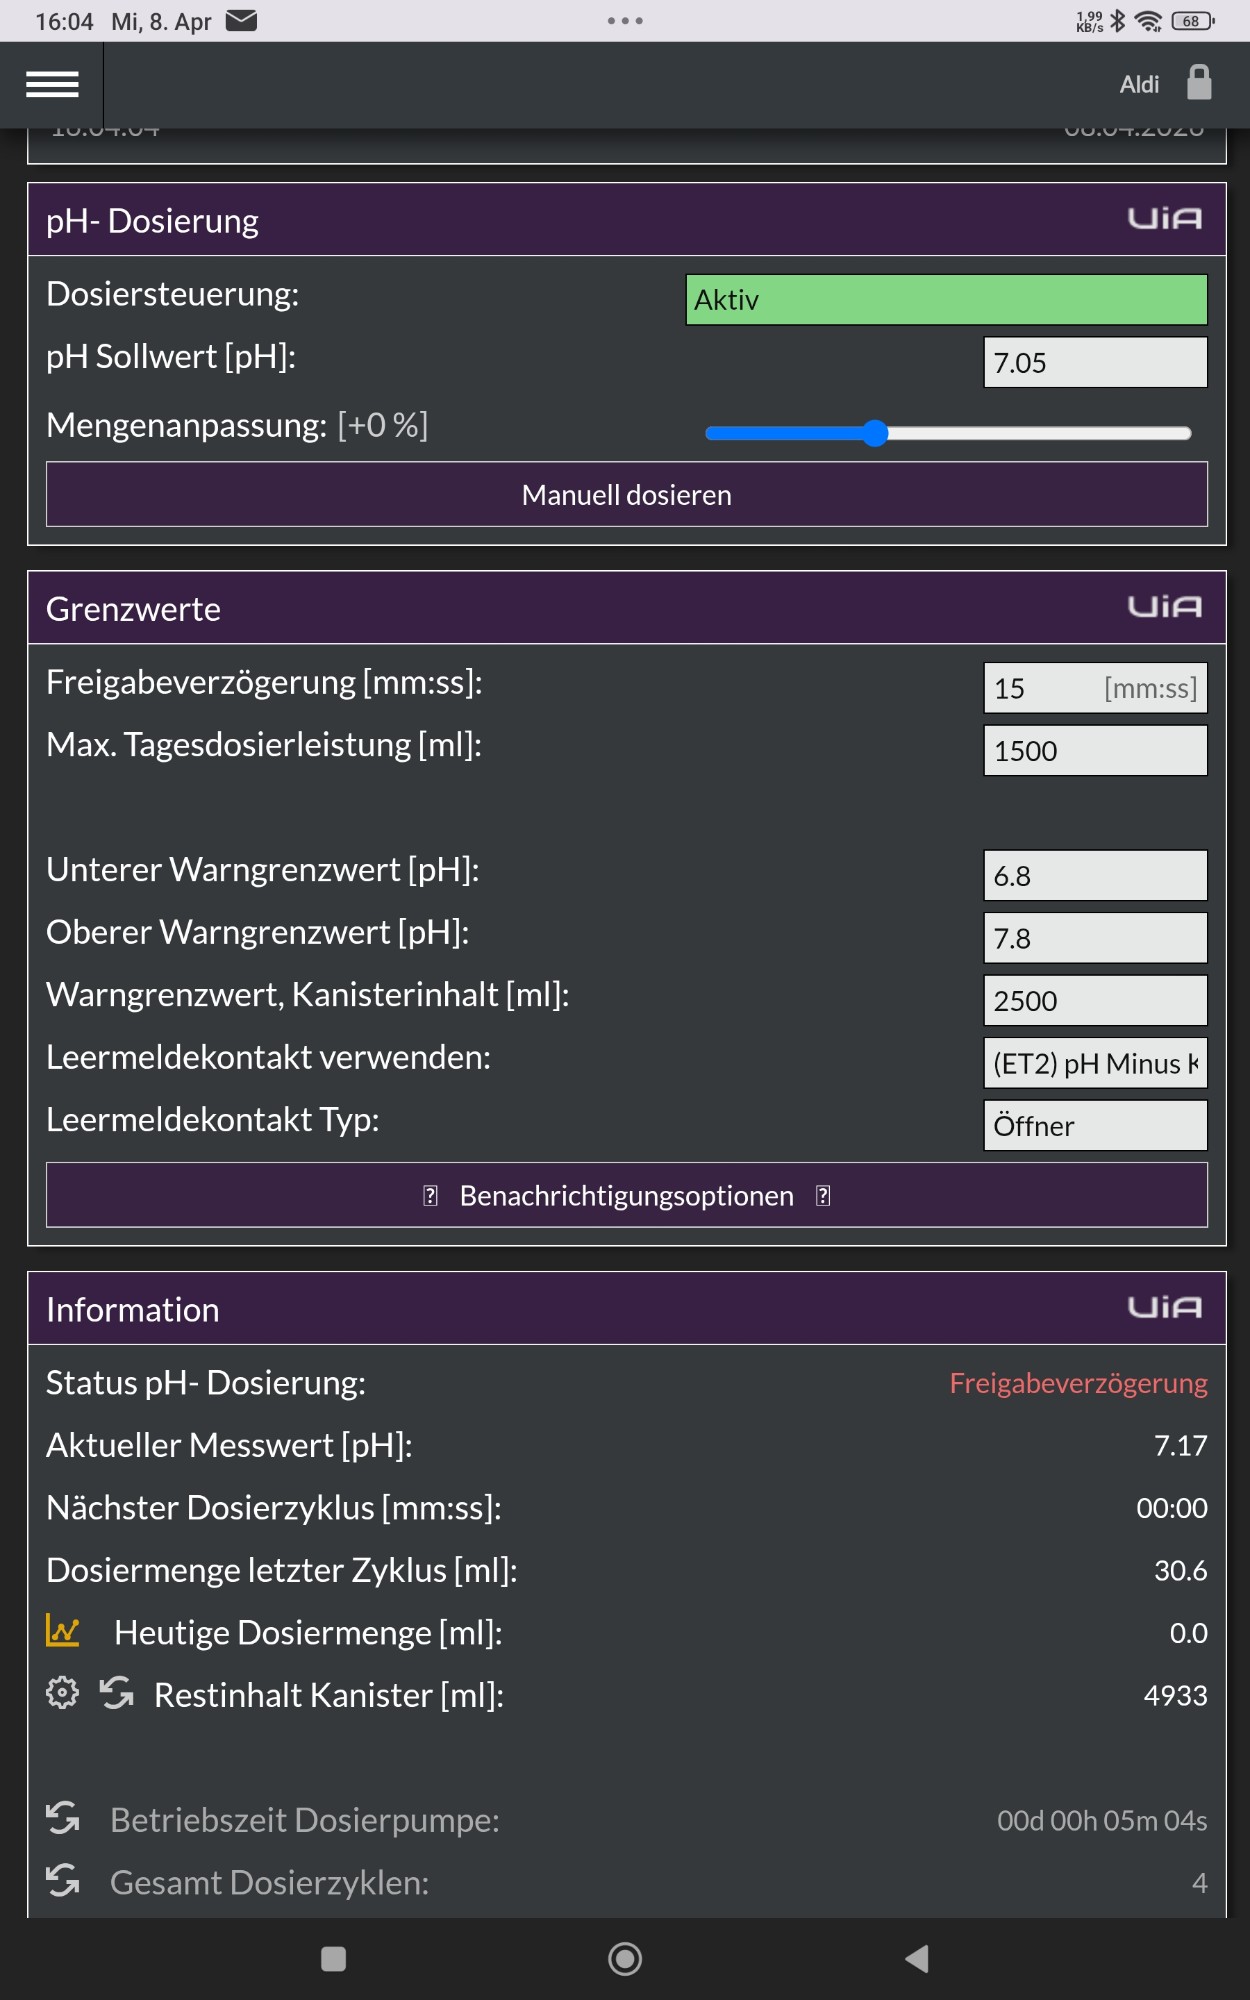Reset Betriebszeit Dosierpumpe counter
The image size is (1250, 2000).
(x=63, y=1818)
